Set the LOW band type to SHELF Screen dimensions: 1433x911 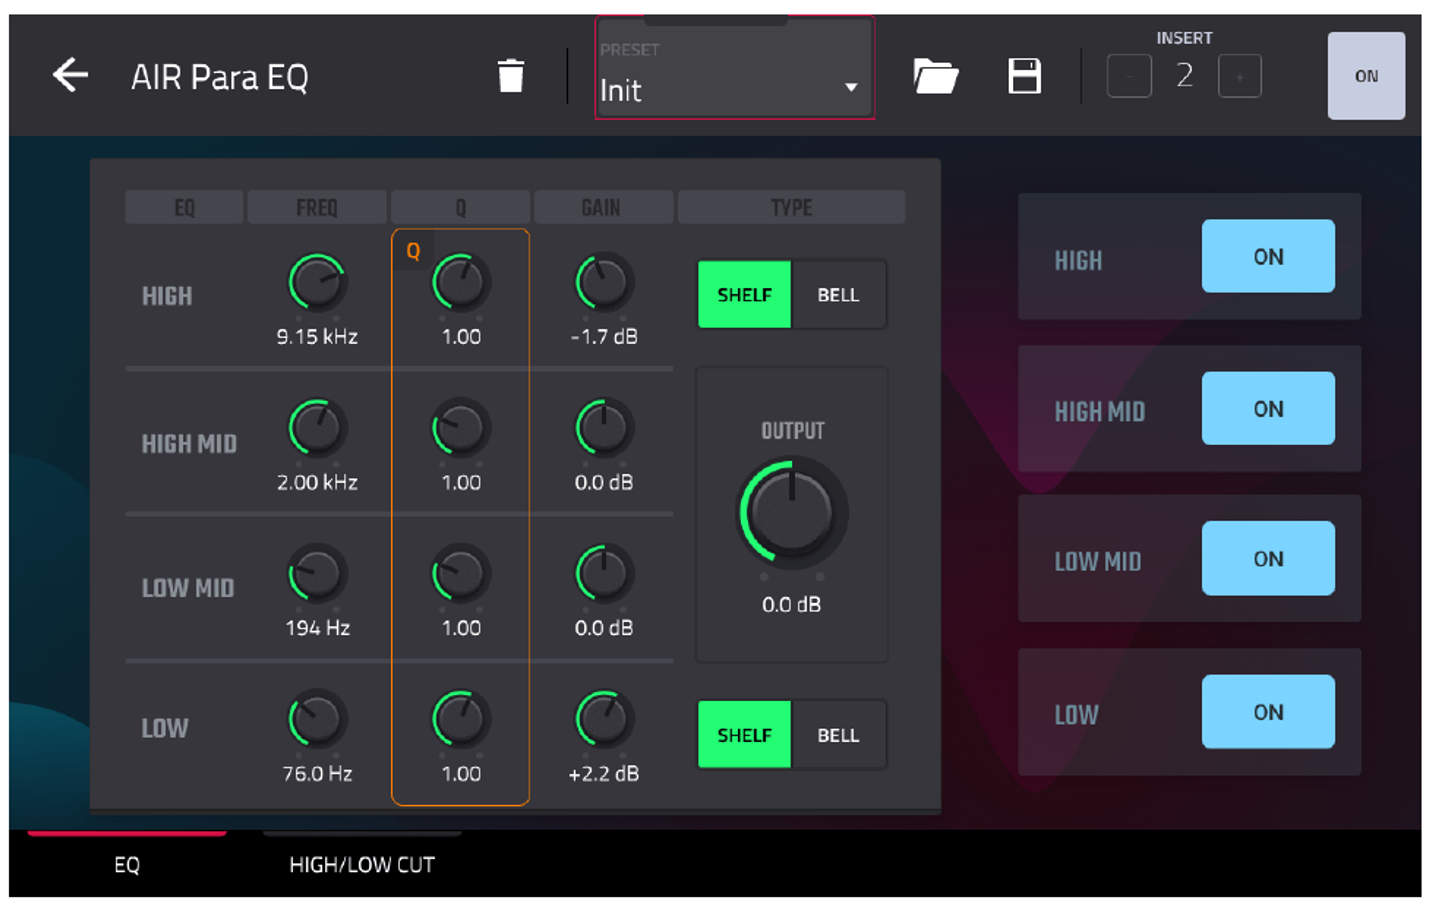[x=744, y=735]
